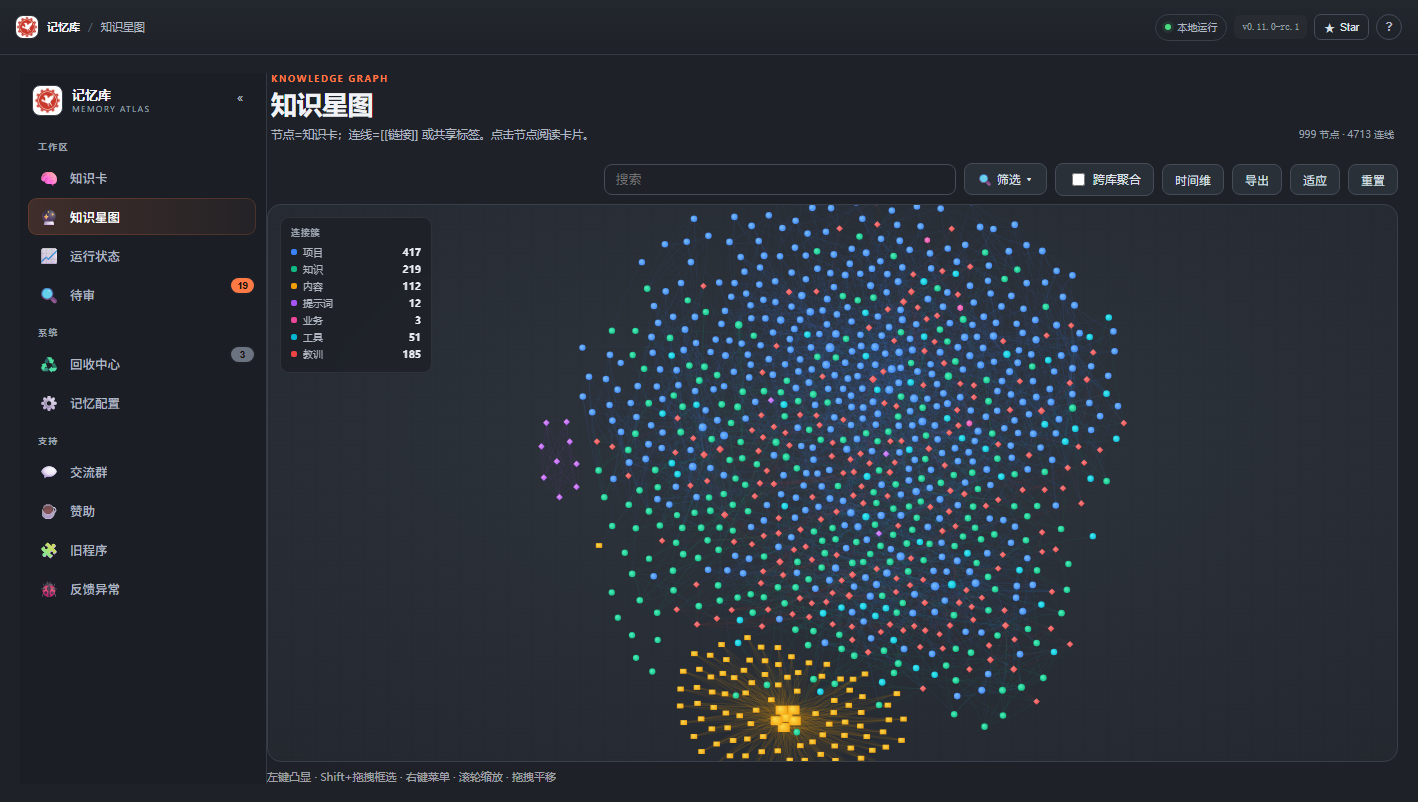
Task: Click the 知识星图 breadcrumb in top bar
Action: (123, 27)
